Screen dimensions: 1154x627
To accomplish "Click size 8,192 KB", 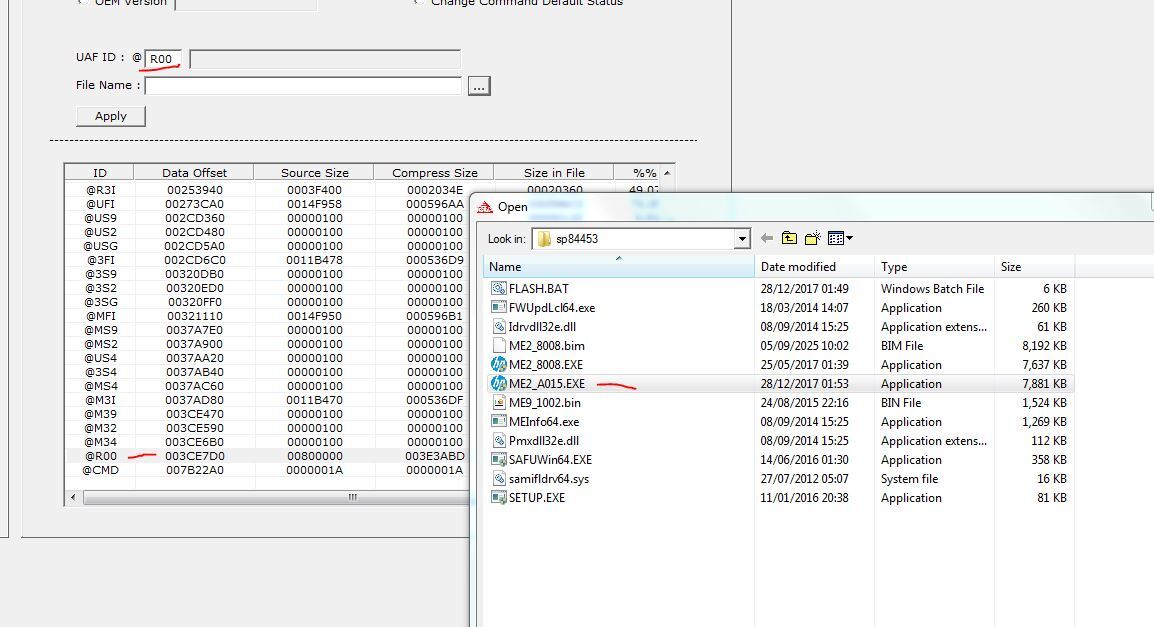I will point(1044,346).
